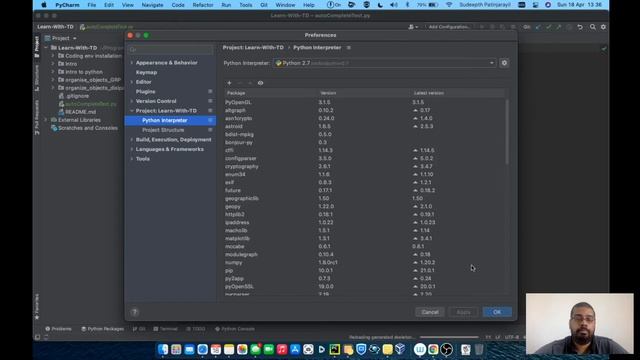
Task: Expand Languages & Frameworks section
Action: pos(169,149)
